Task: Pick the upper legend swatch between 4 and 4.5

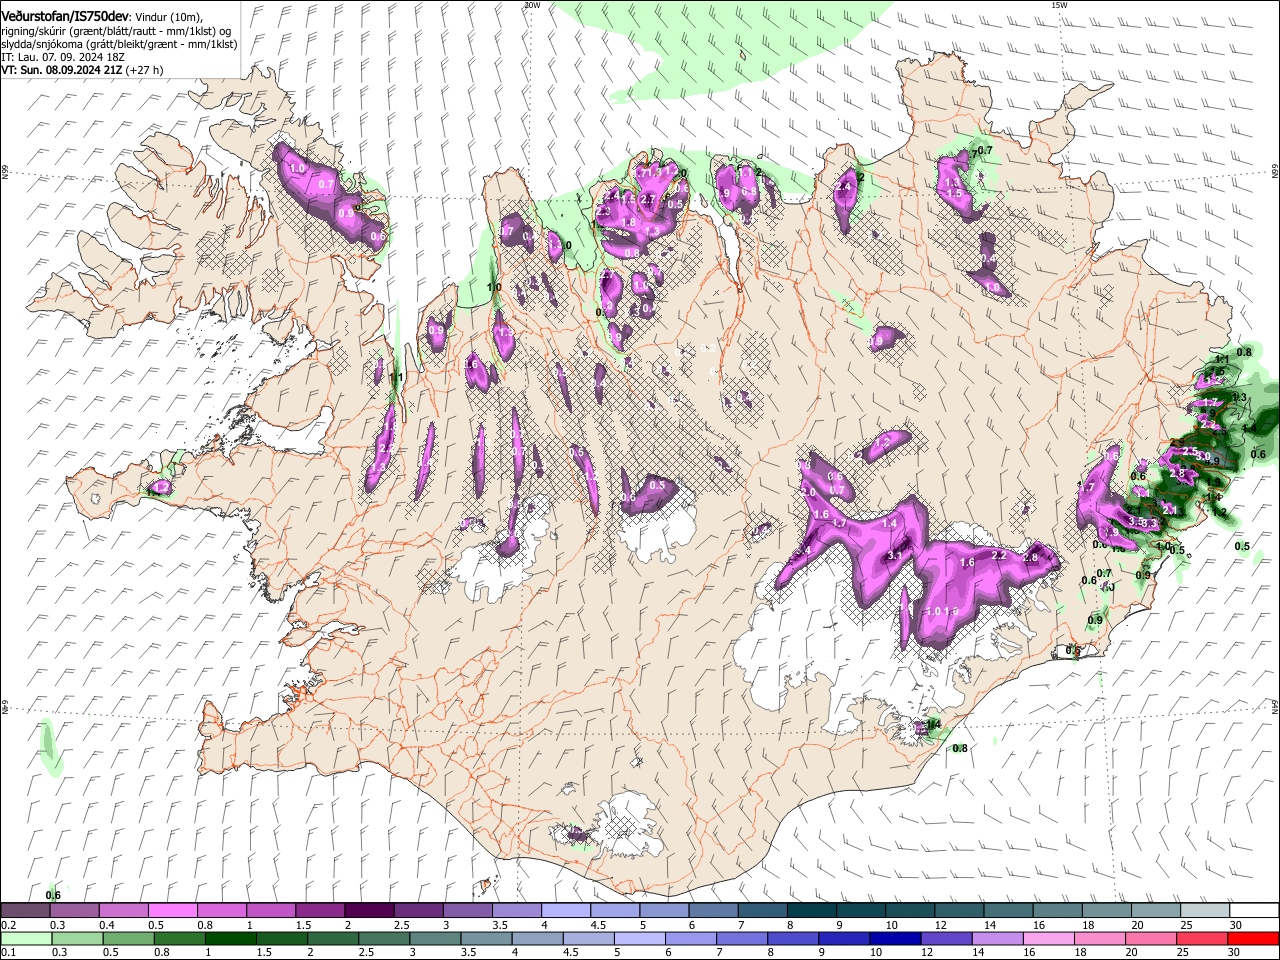Action: 565,911
